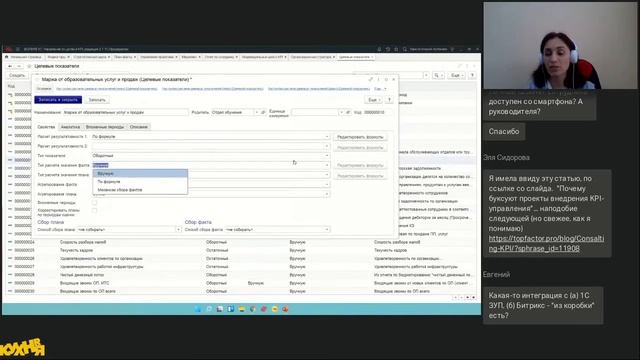The image size is (640, 360).
Task: Toggle the Вложенные периоды checkbox
Action: [94, 202]
